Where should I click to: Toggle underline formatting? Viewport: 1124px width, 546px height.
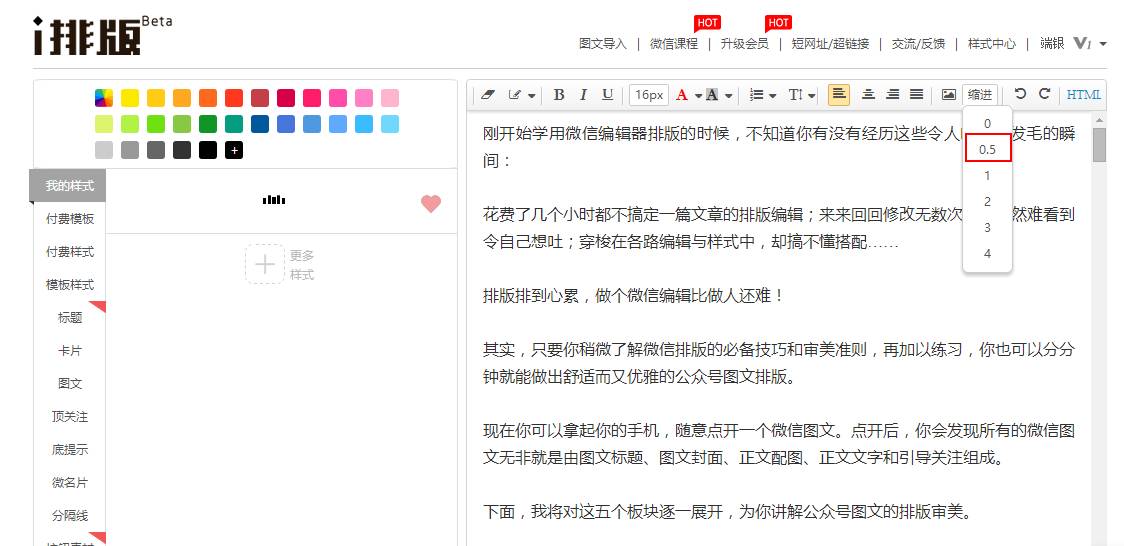608,95
